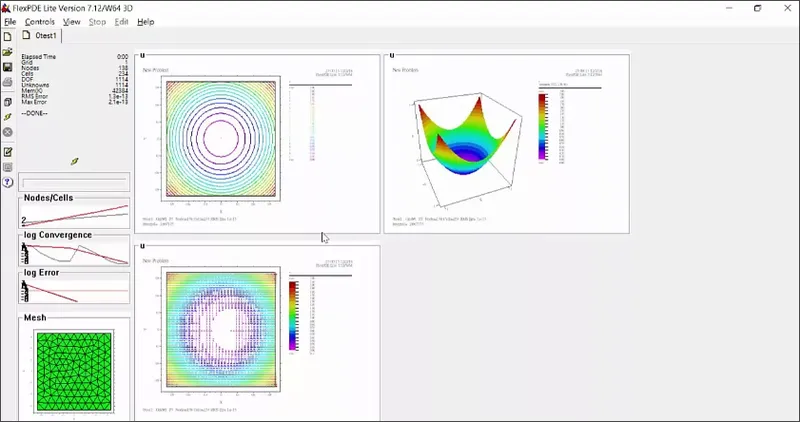Viewport: 800px width, 422px height.
Task: Click the Help question mark icon
Action: (7, 182)
